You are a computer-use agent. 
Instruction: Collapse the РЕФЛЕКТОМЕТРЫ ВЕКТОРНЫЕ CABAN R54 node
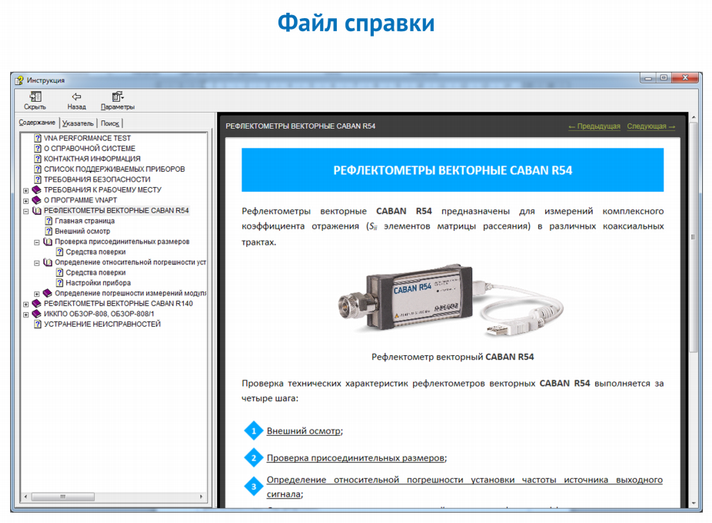coord(26,211)
